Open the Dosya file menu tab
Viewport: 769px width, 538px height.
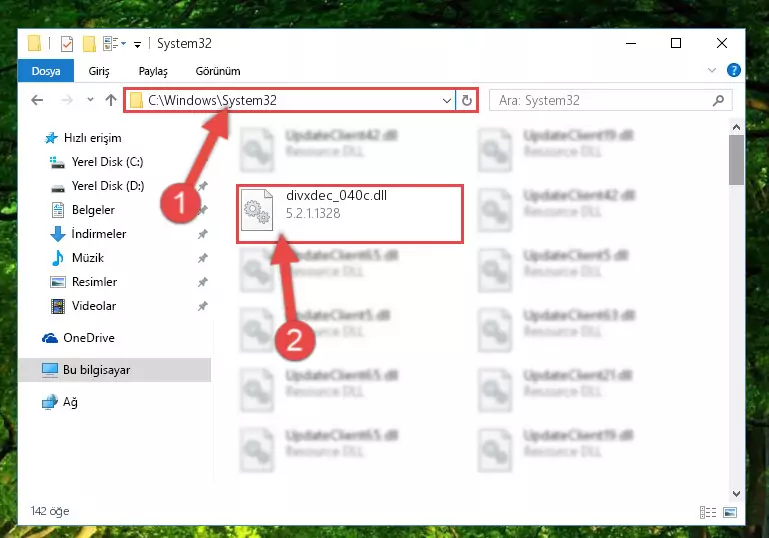pos(46,71)
